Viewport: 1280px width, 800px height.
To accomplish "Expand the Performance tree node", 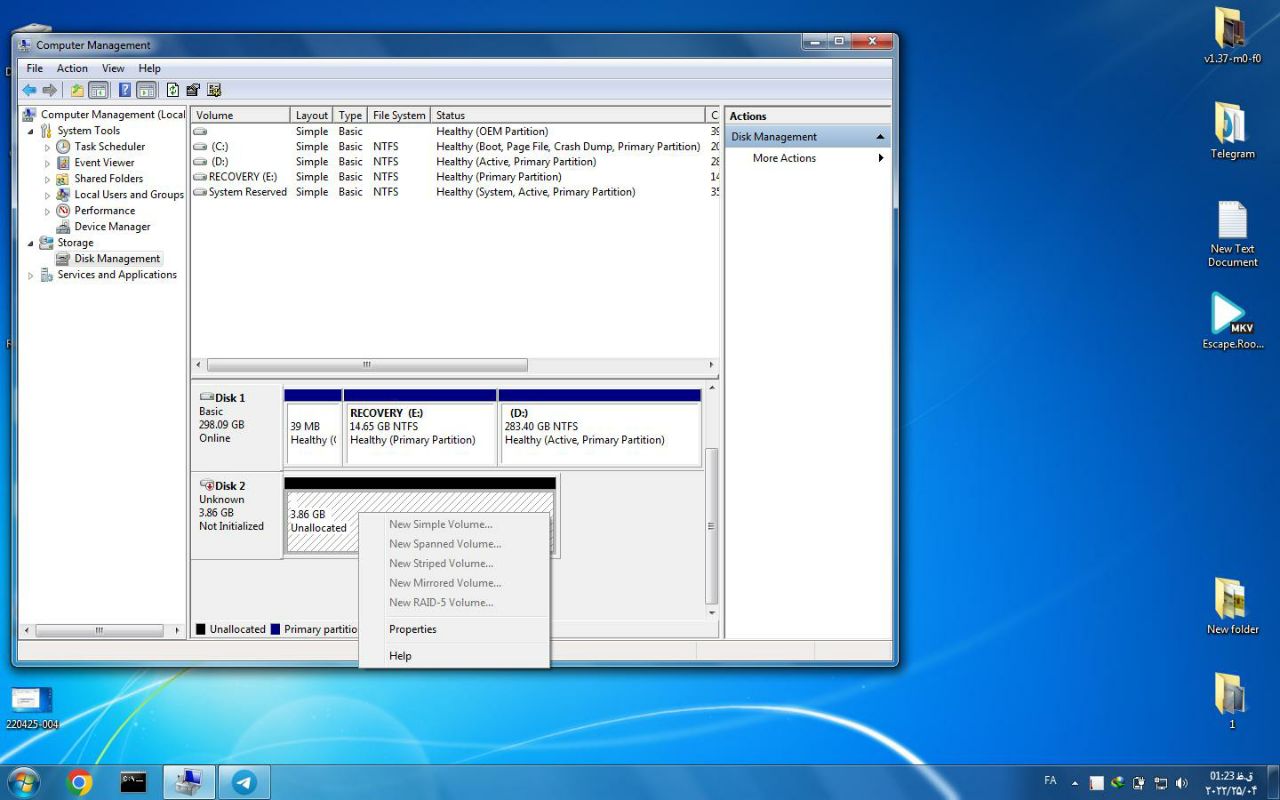I will click(47, 211).
